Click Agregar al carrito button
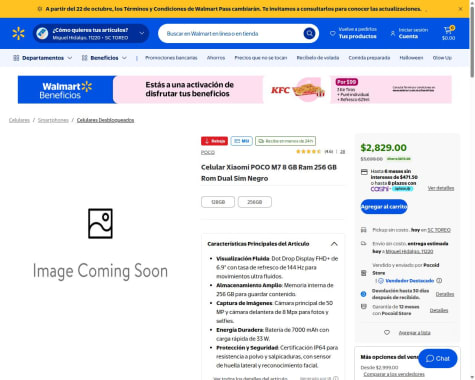Viewport: 475px width, 380px height. pos(384,207)
